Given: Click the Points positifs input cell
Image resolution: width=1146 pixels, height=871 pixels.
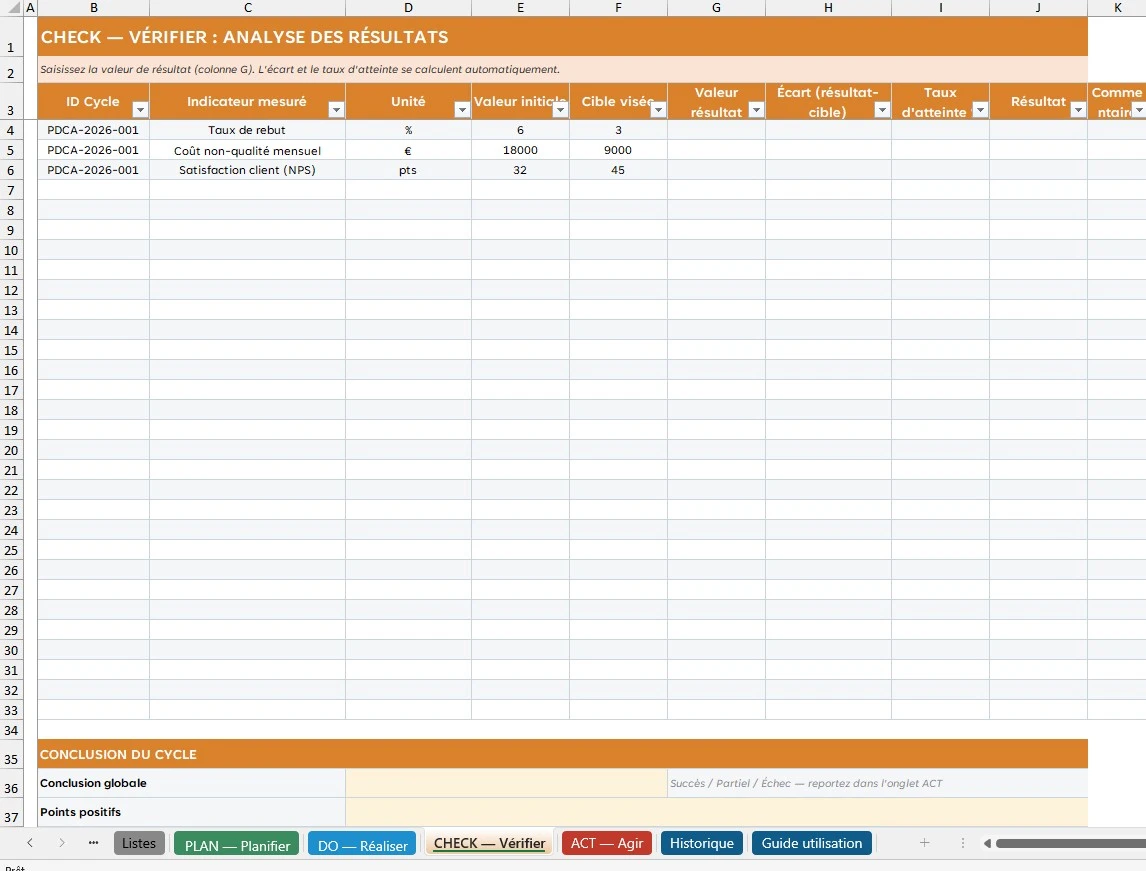Looking at the screenshot, I should click(716, 813).
